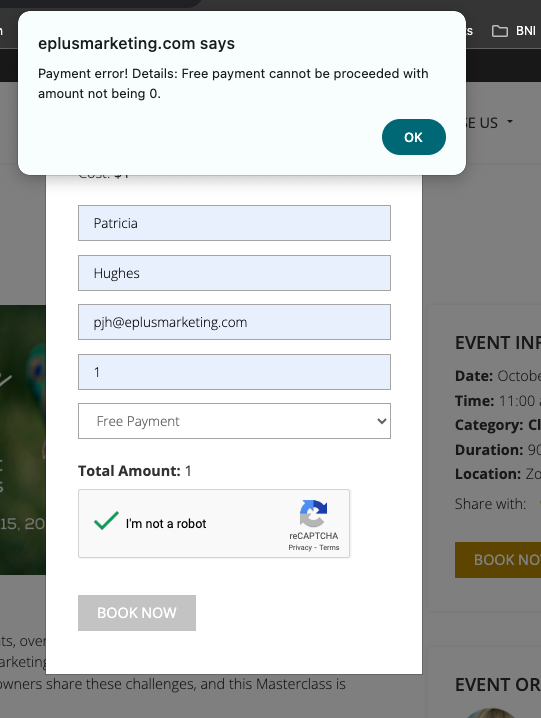Screen dimensions: 541x718
Task: Click the event organizer's avatar photo
Action: pyautogui.click(x=490, y=713)
